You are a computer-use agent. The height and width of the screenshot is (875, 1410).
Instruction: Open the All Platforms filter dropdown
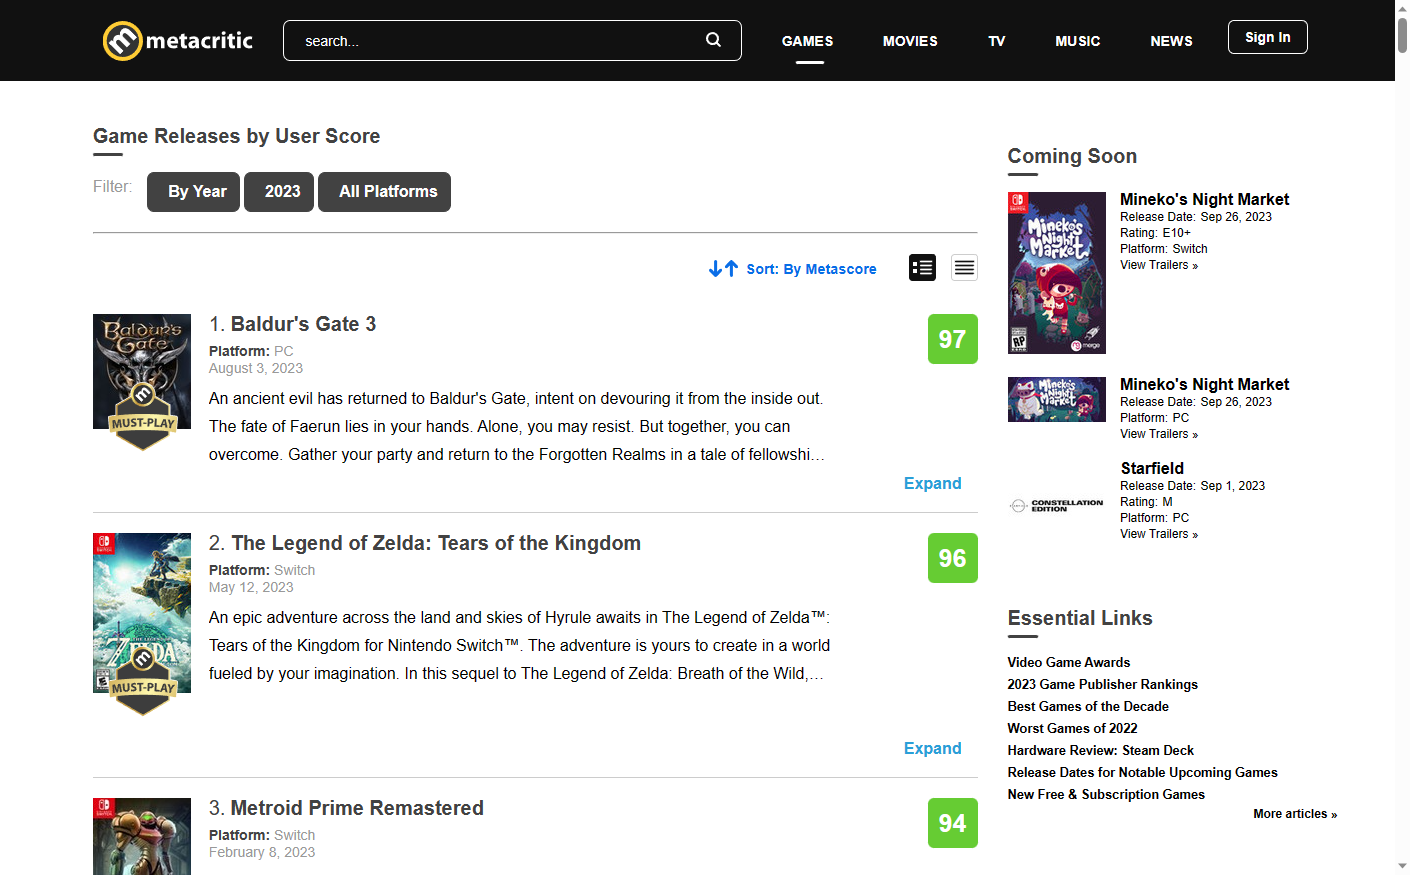click(x=384, y=192)
